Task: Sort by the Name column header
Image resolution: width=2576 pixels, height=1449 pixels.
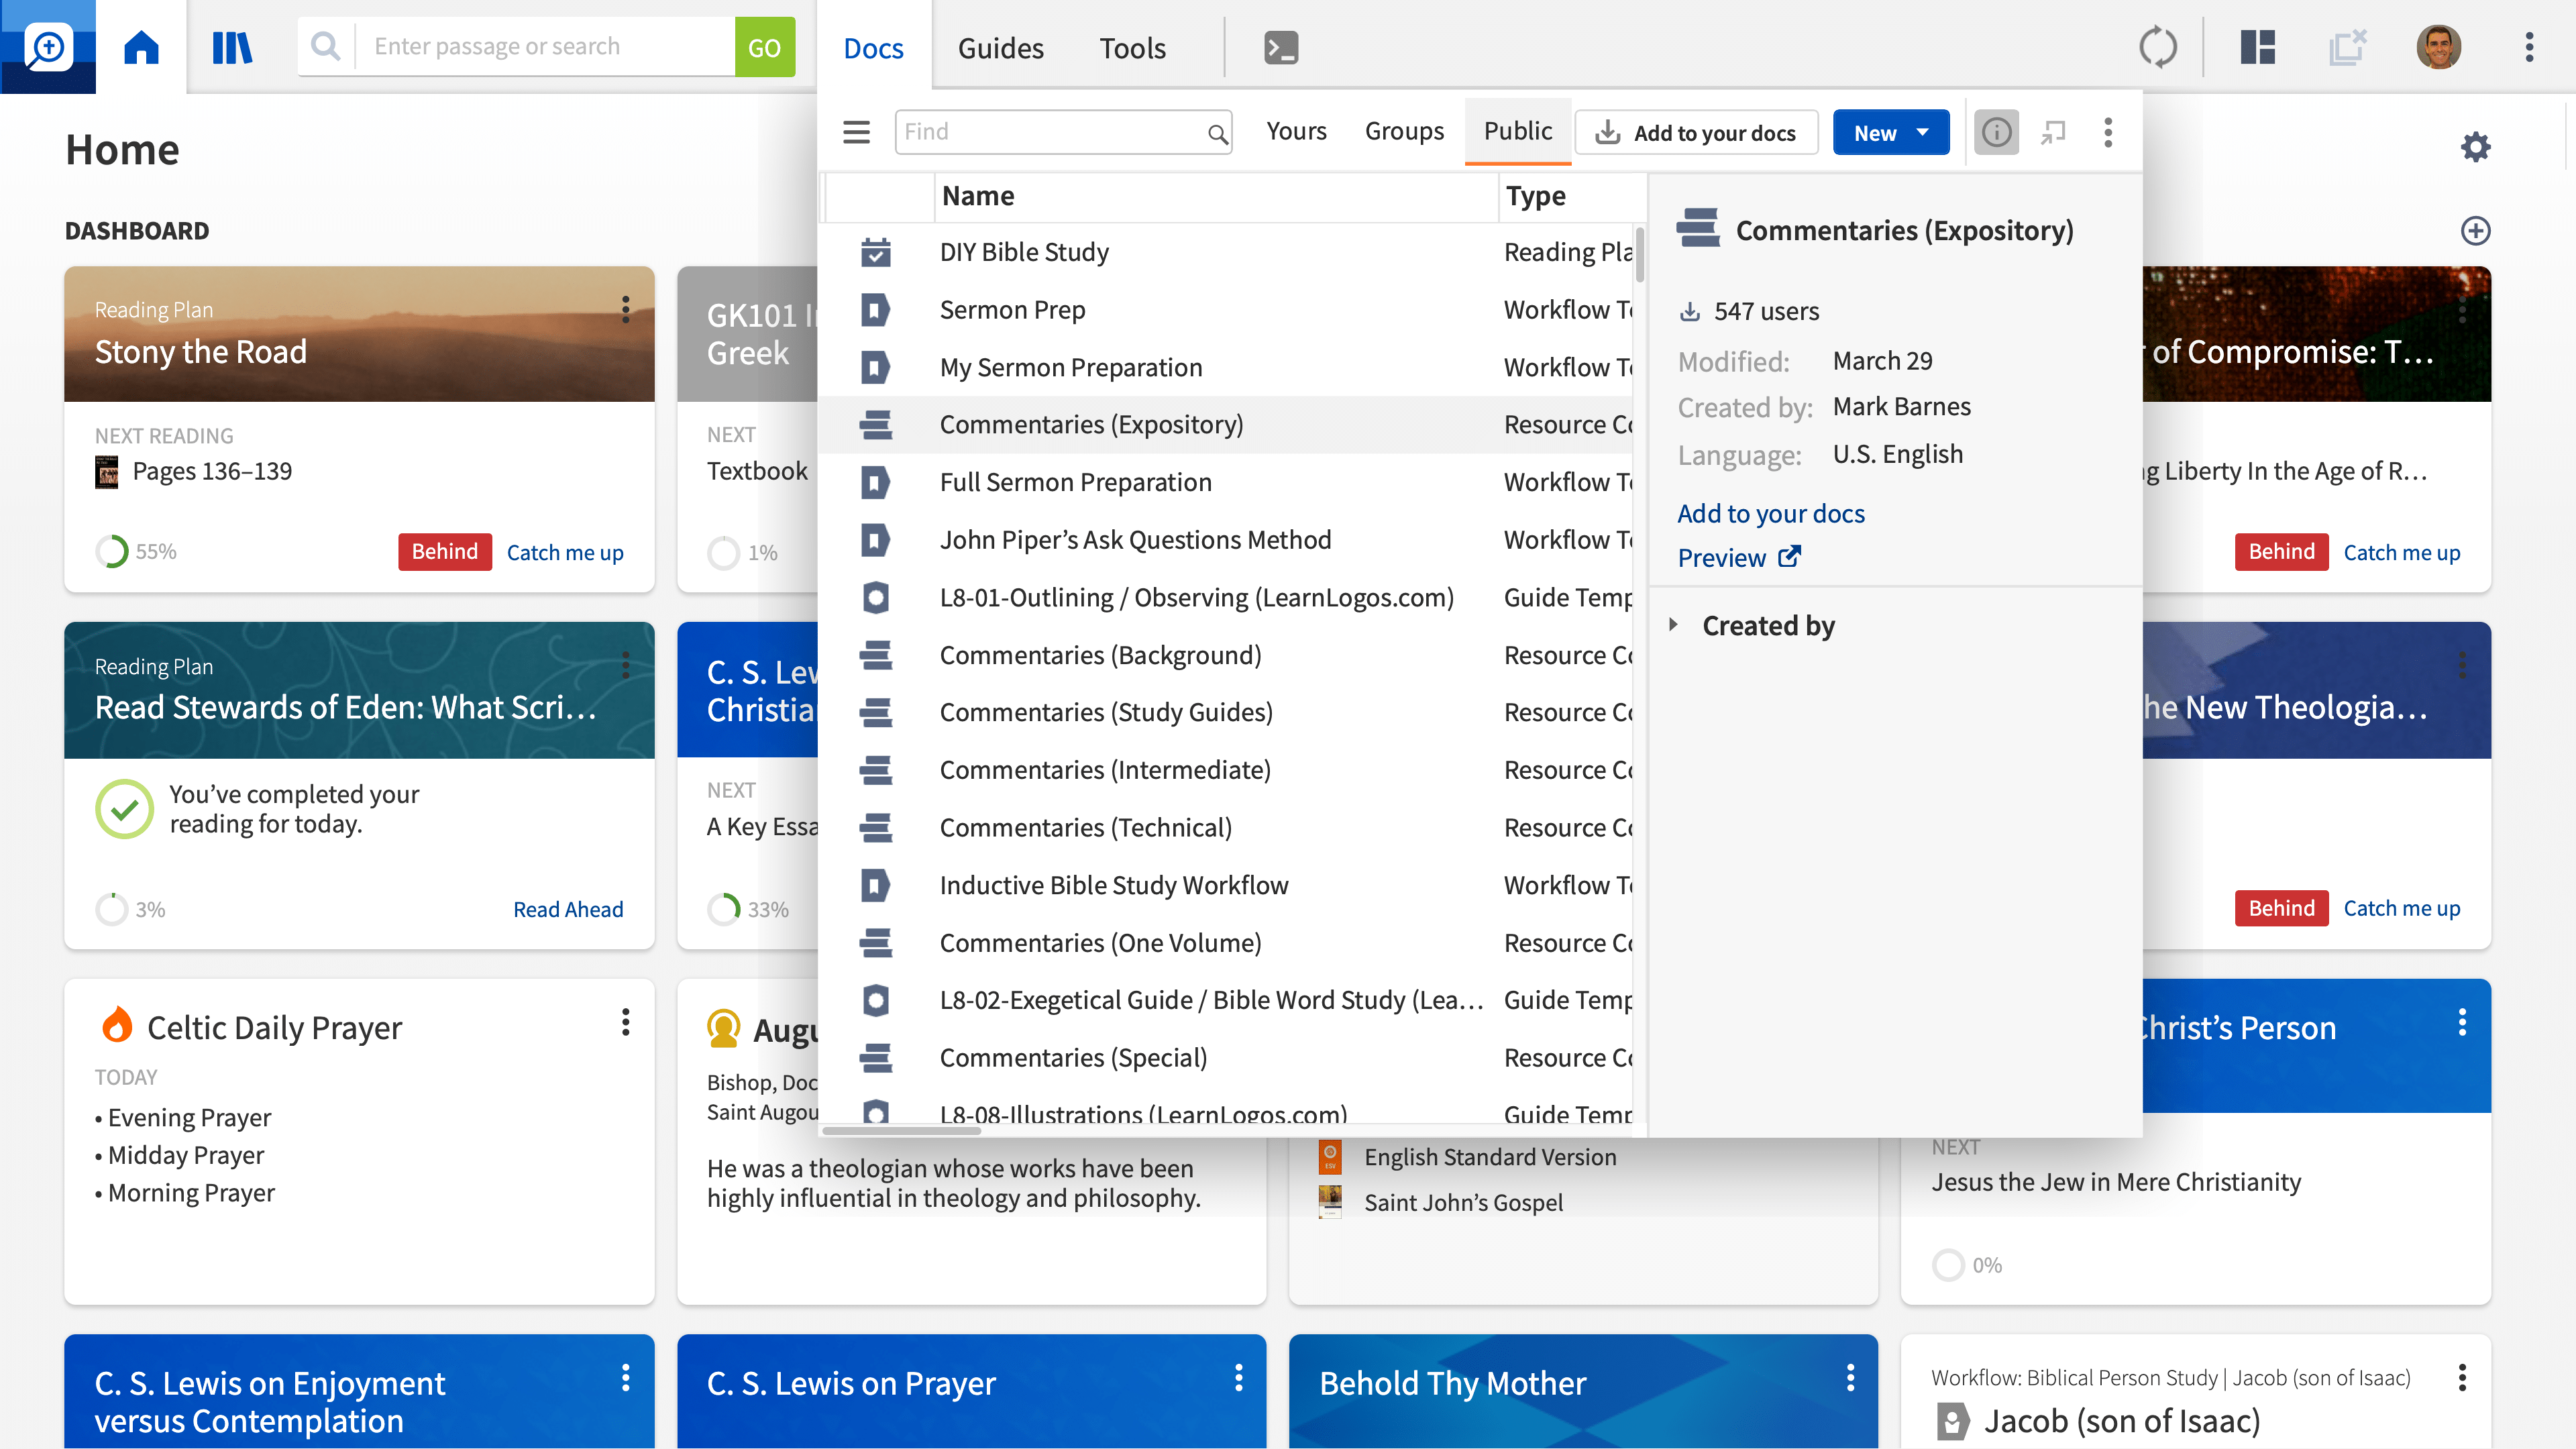Action: pos(1216,196)
